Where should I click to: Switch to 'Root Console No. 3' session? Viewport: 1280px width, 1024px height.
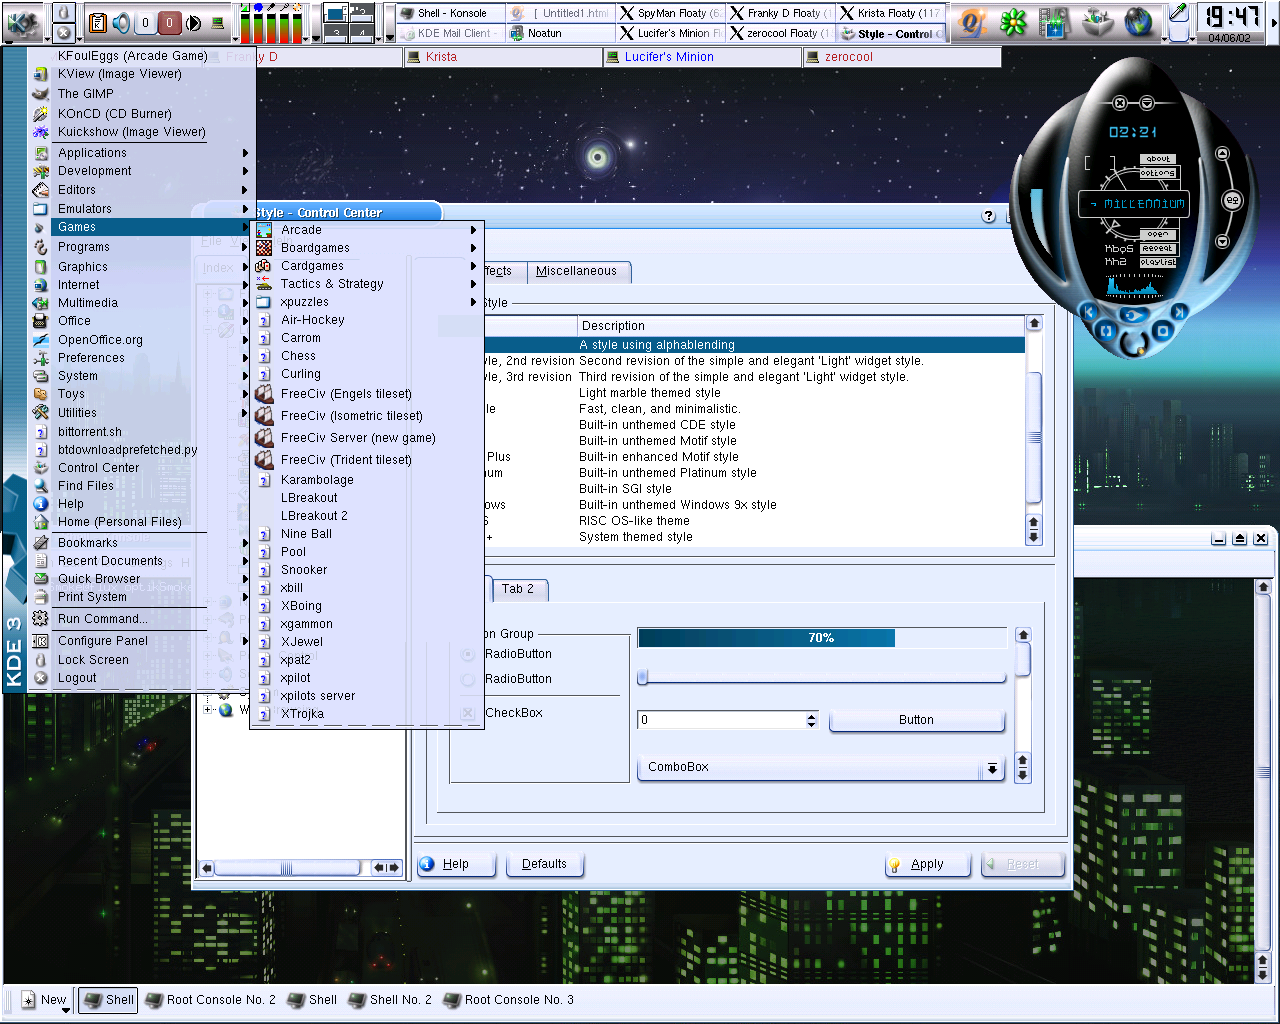click(508, 1000)
